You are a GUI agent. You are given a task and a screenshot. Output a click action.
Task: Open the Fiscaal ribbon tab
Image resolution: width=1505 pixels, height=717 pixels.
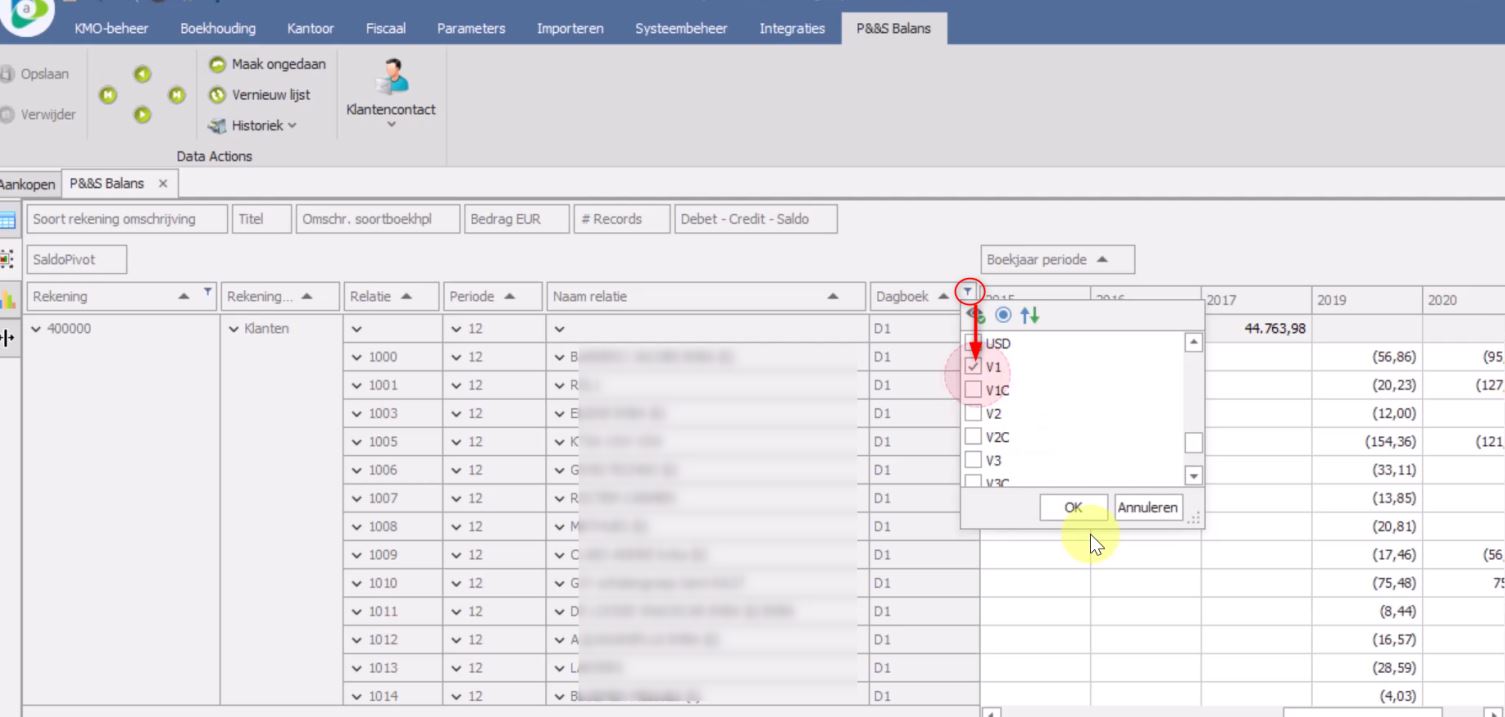click(385, 29)
